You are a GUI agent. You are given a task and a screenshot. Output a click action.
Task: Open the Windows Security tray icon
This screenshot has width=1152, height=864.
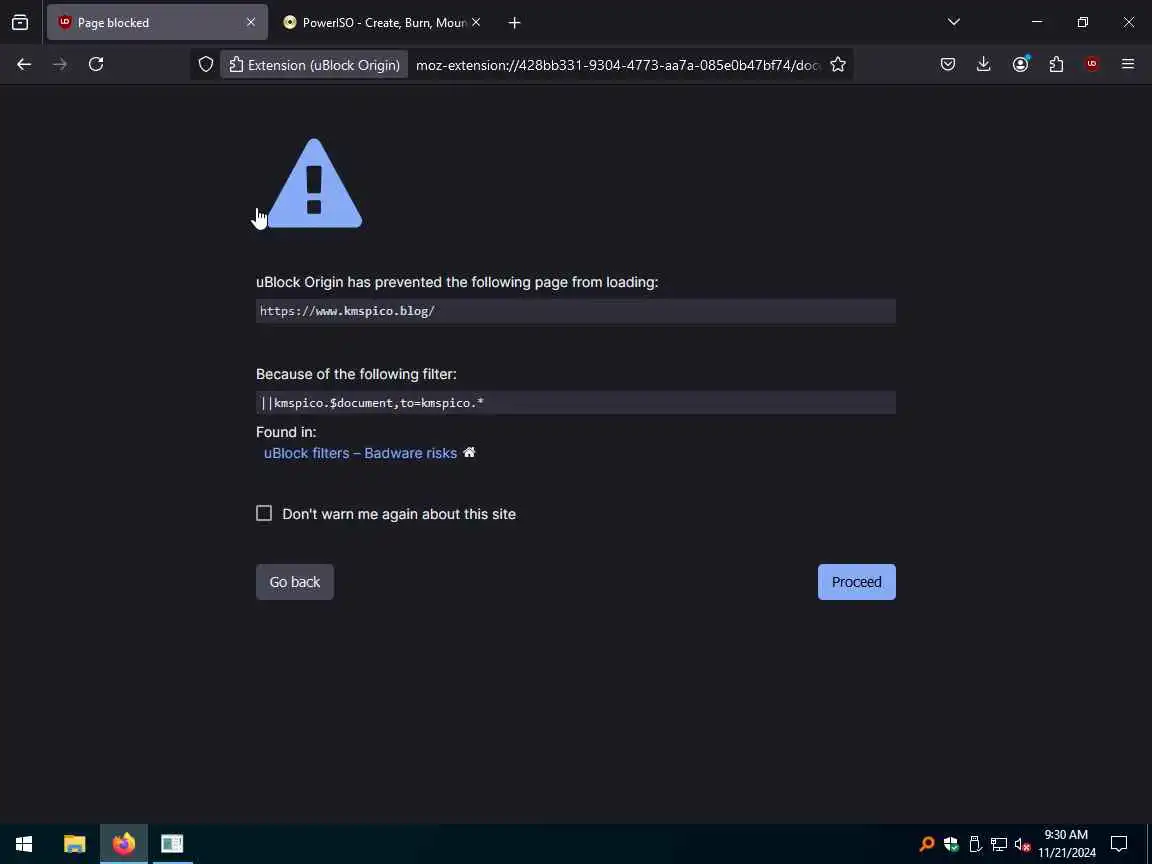click(951, 843)
